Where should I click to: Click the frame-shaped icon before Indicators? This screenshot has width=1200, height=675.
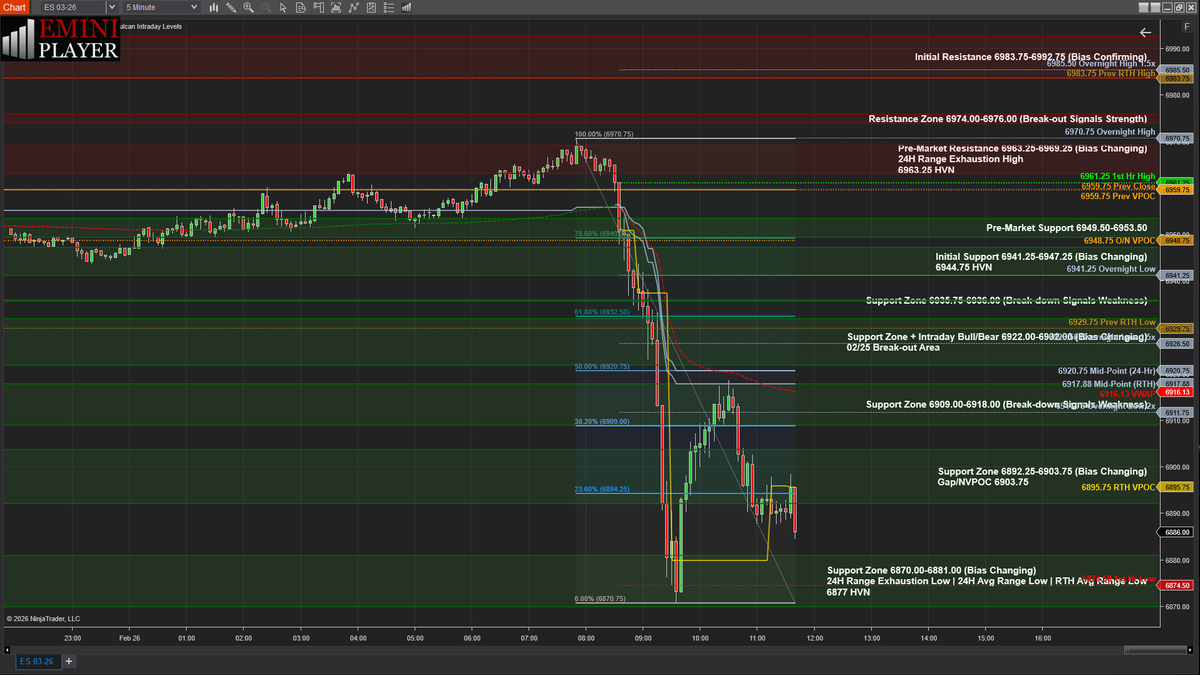336,7
